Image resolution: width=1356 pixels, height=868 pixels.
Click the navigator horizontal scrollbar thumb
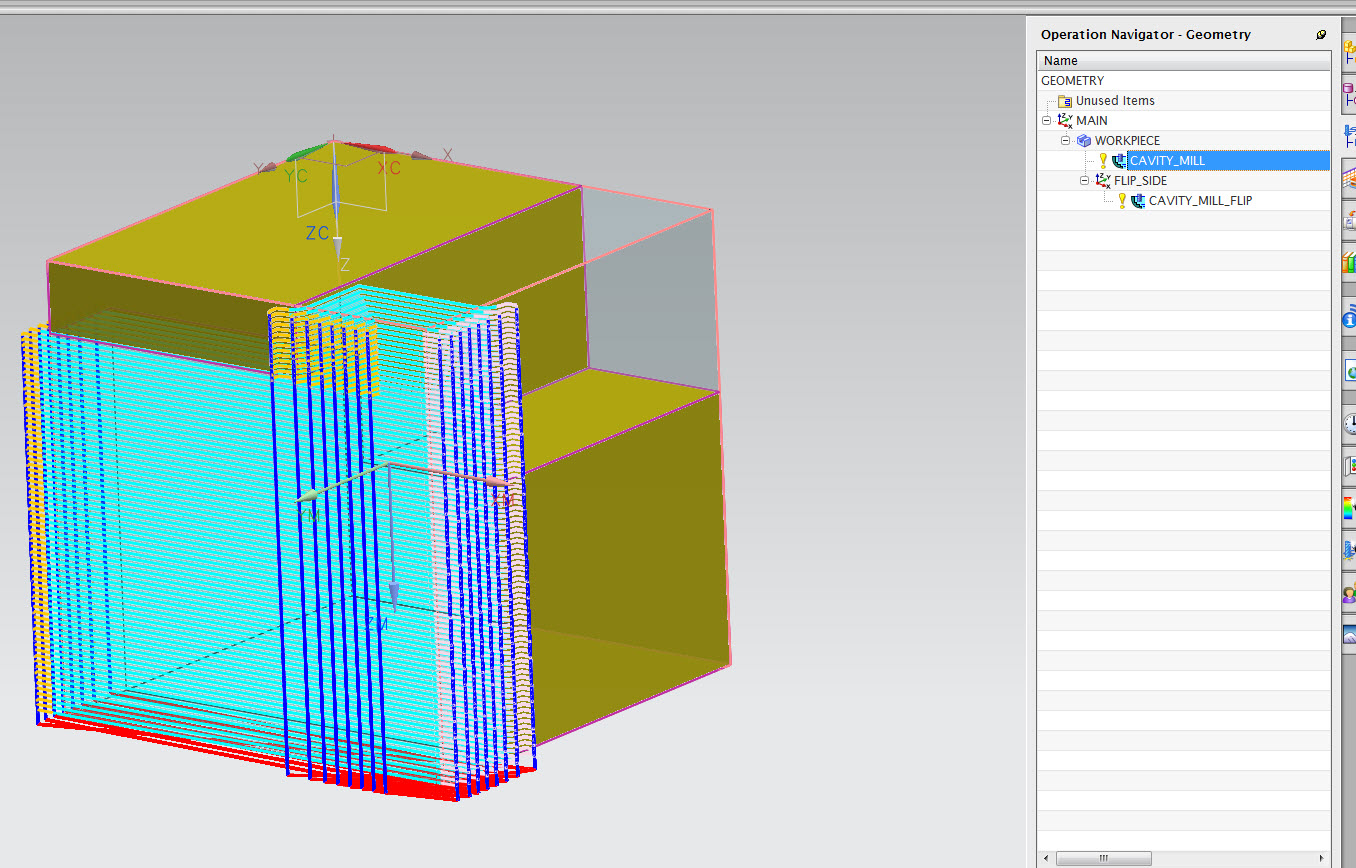coord(1103,858)
